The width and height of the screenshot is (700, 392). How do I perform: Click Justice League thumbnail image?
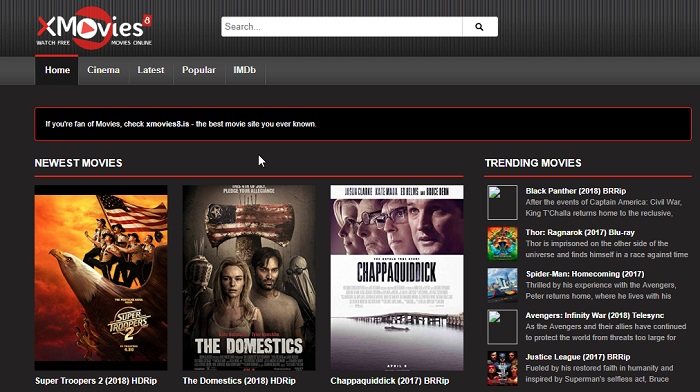502,368
